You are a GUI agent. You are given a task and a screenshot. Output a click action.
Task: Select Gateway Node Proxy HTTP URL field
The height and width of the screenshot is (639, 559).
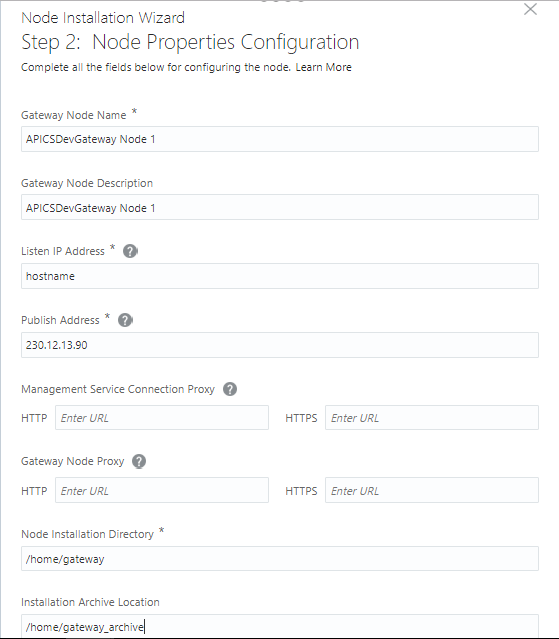point(162,490)
